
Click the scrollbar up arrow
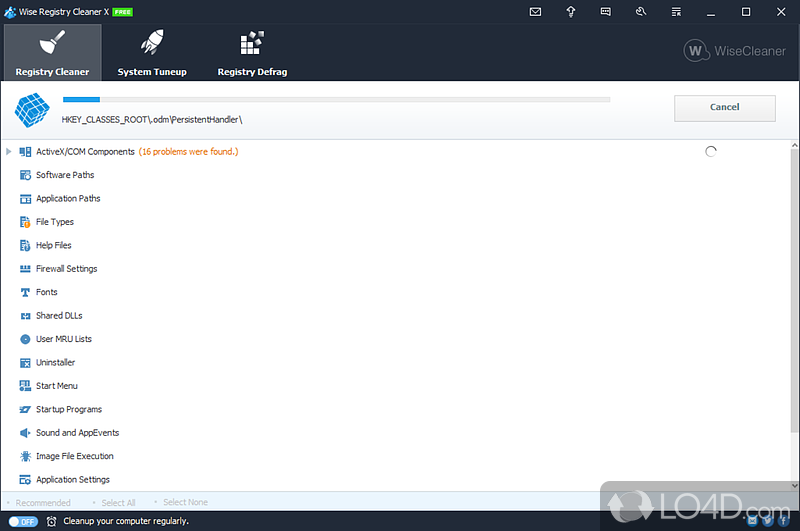[794, 145]
